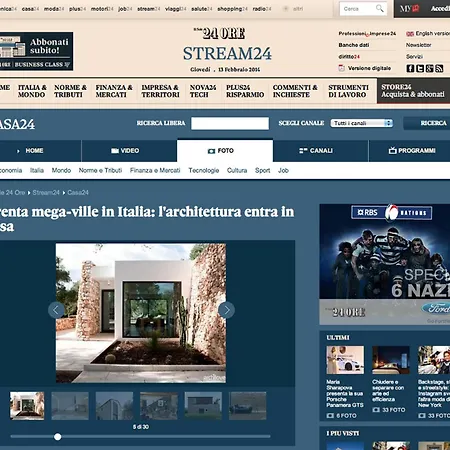450x450 pixels.
Task: Show previous photo with left arrow
Action: tap(56, 310)
